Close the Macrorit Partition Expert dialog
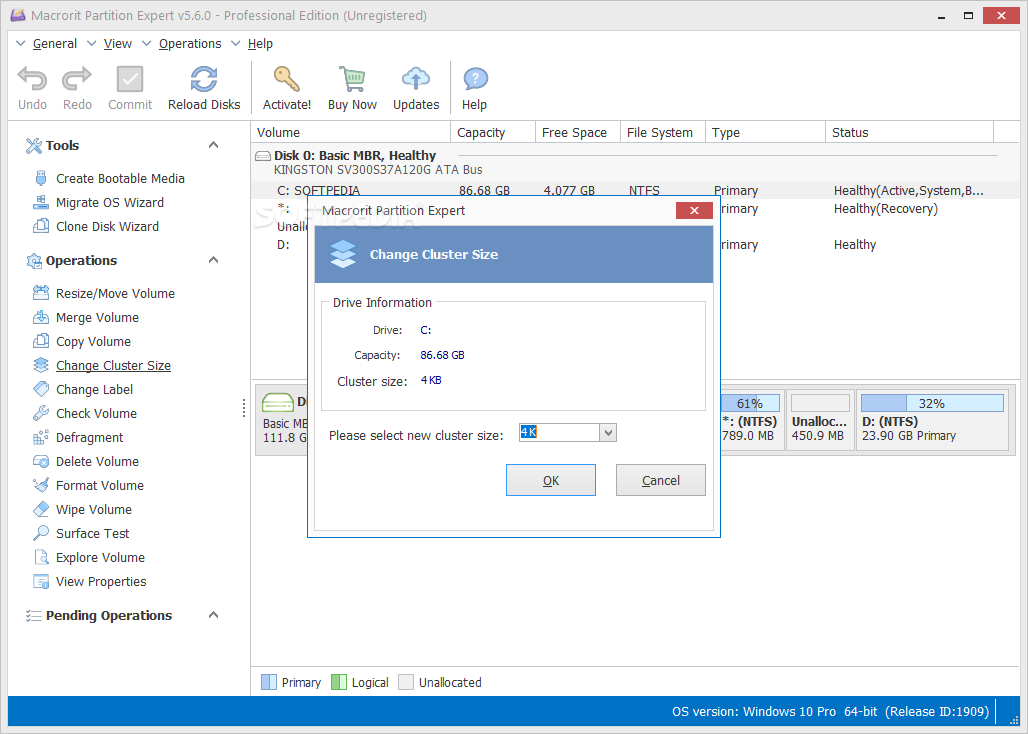This screenshot has width=1028, height=734. [x=694, y=210]
